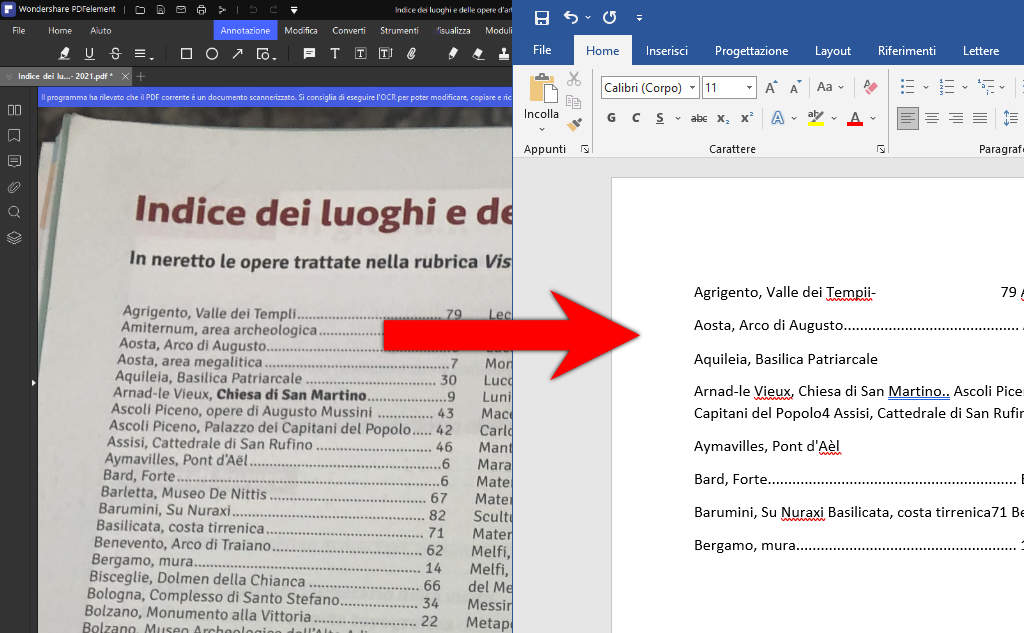Undo last action in Word
1024x633 pixels.
[x=571, y=17]
